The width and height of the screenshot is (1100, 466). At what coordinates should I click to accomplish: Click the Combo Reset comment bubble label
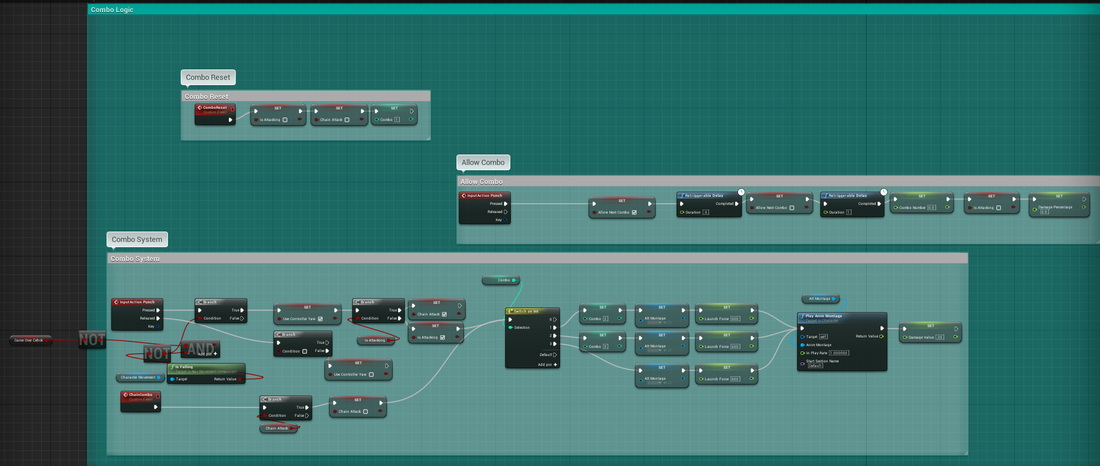point(208,77)
